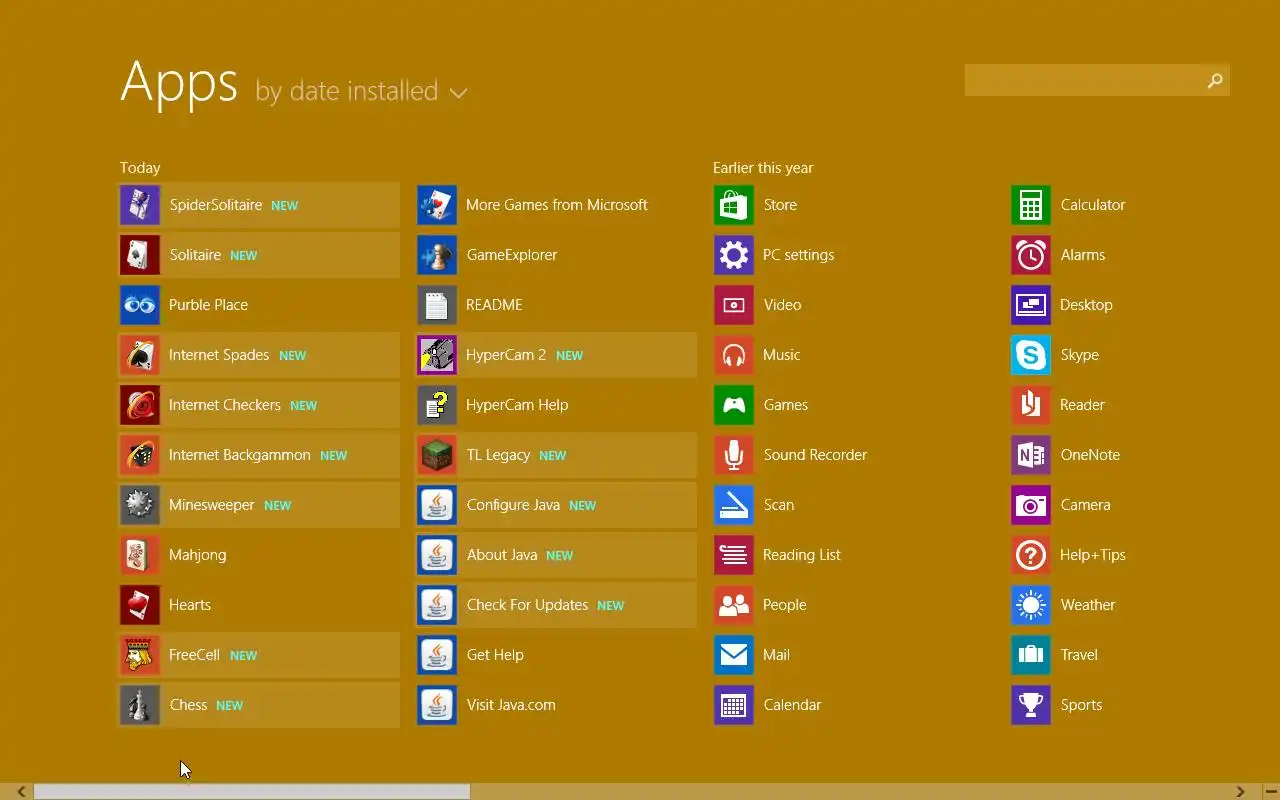This screenshot has height=800, width=1280.
Task: Select the 'Today' group heading
Action: pyautogui.click(x=140, y=168)
